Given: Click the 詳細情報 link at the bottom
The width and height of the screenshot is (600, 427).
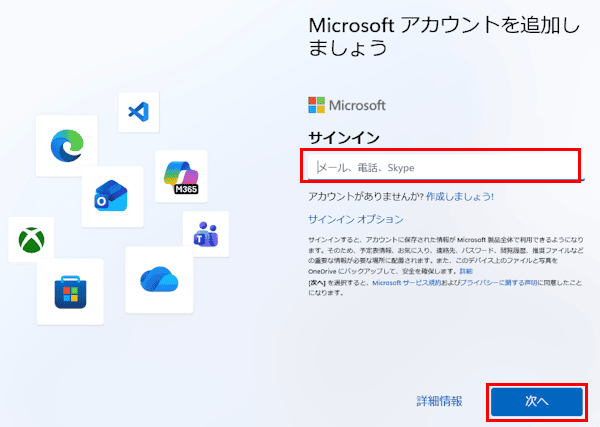Looking at the screenshot, I should [439, 401].
